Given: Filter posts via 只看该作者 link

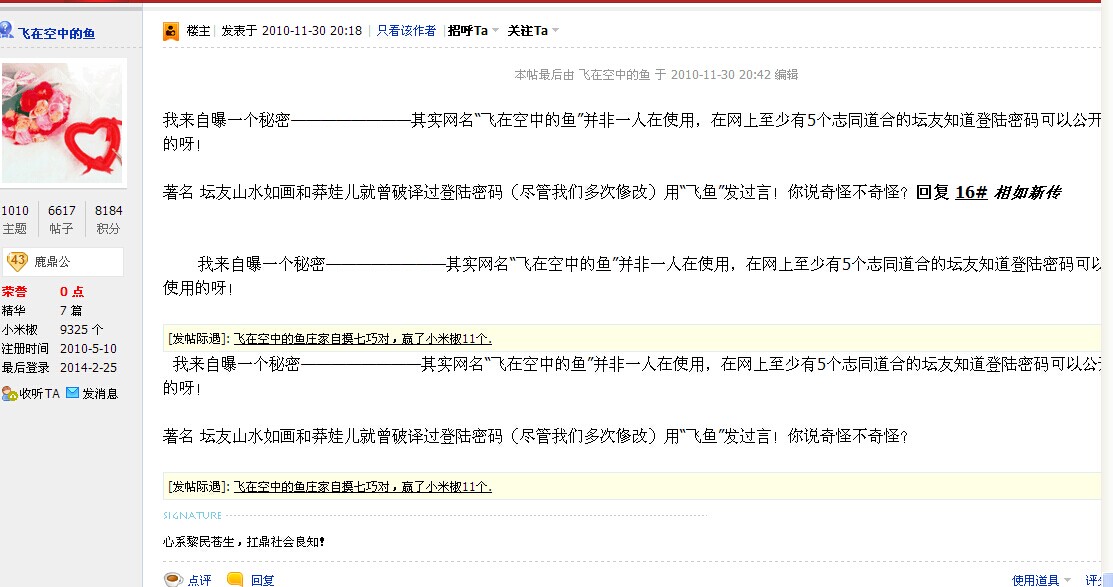Looking at the screenshot, I should point(406,31).
